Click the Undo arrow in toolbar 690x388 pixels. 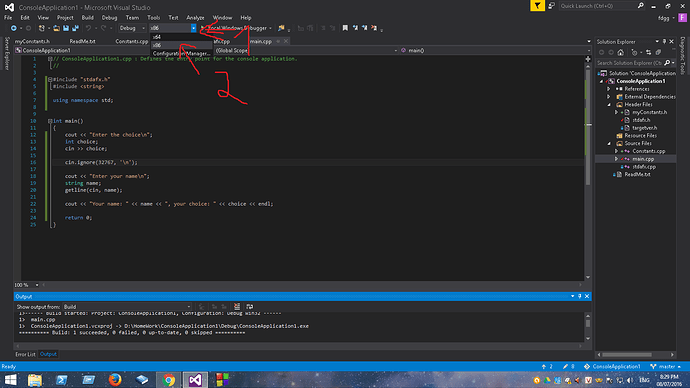(x=89, y=28)
